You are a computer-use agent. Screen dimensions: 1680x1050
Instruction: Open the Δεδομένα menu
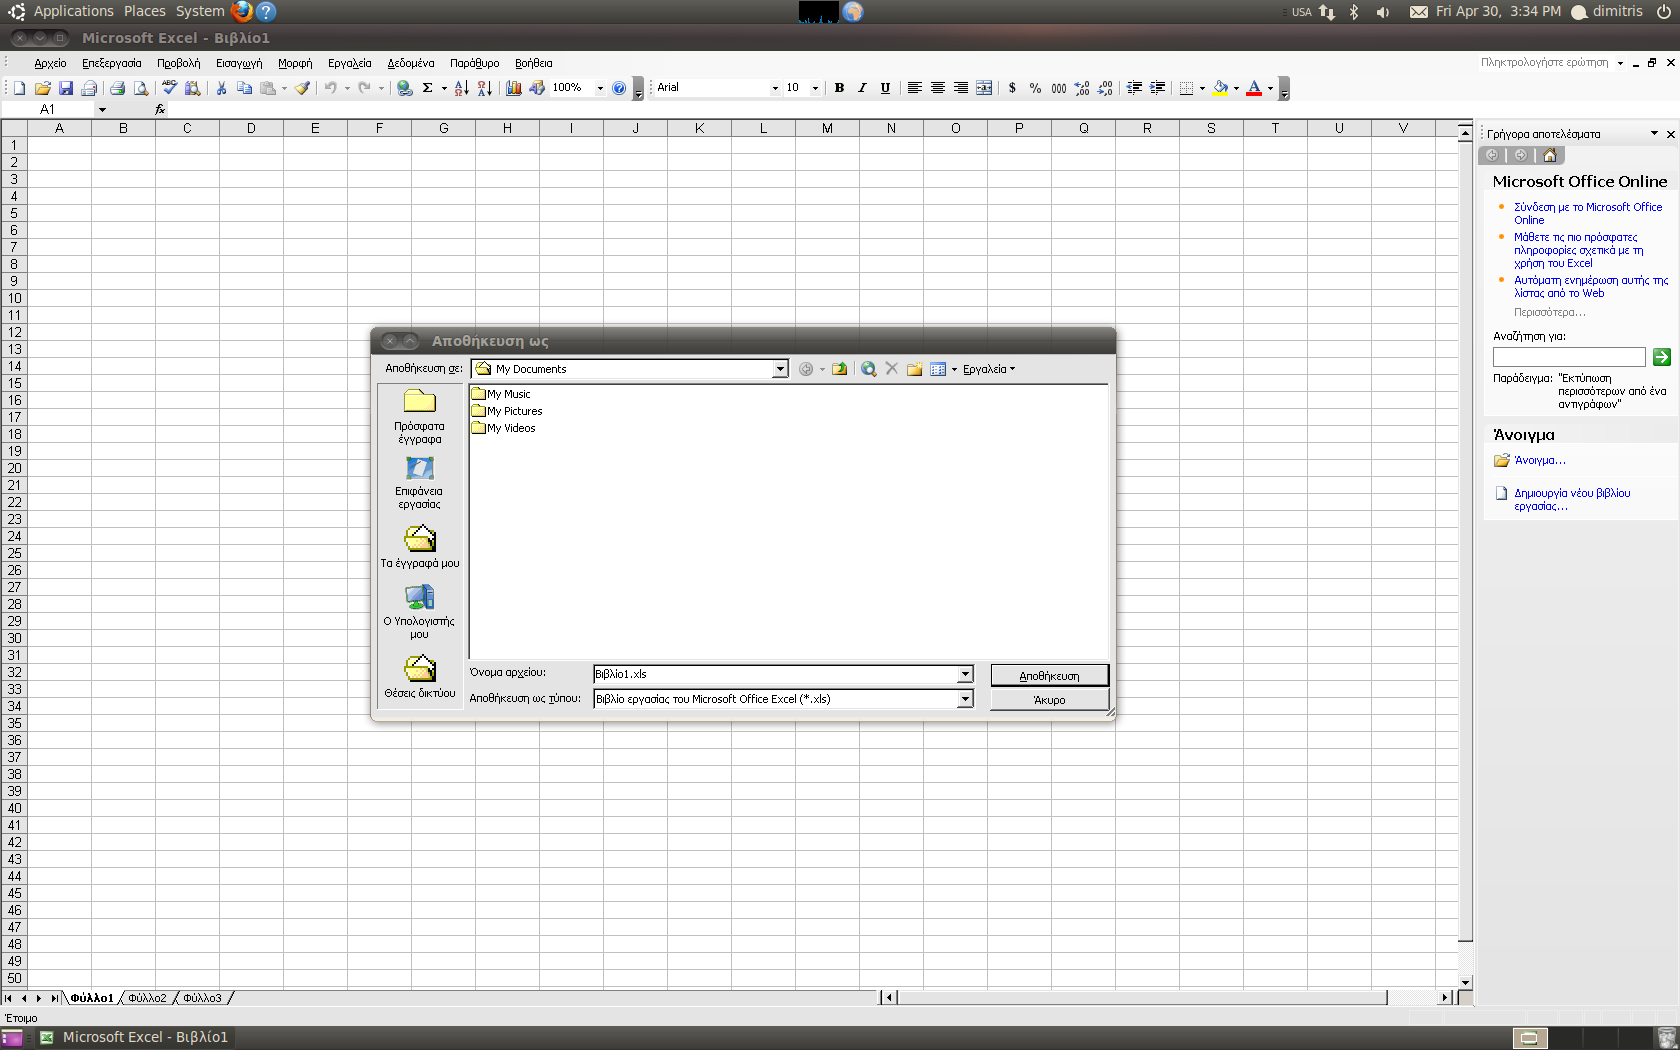(x=411, y=63)
